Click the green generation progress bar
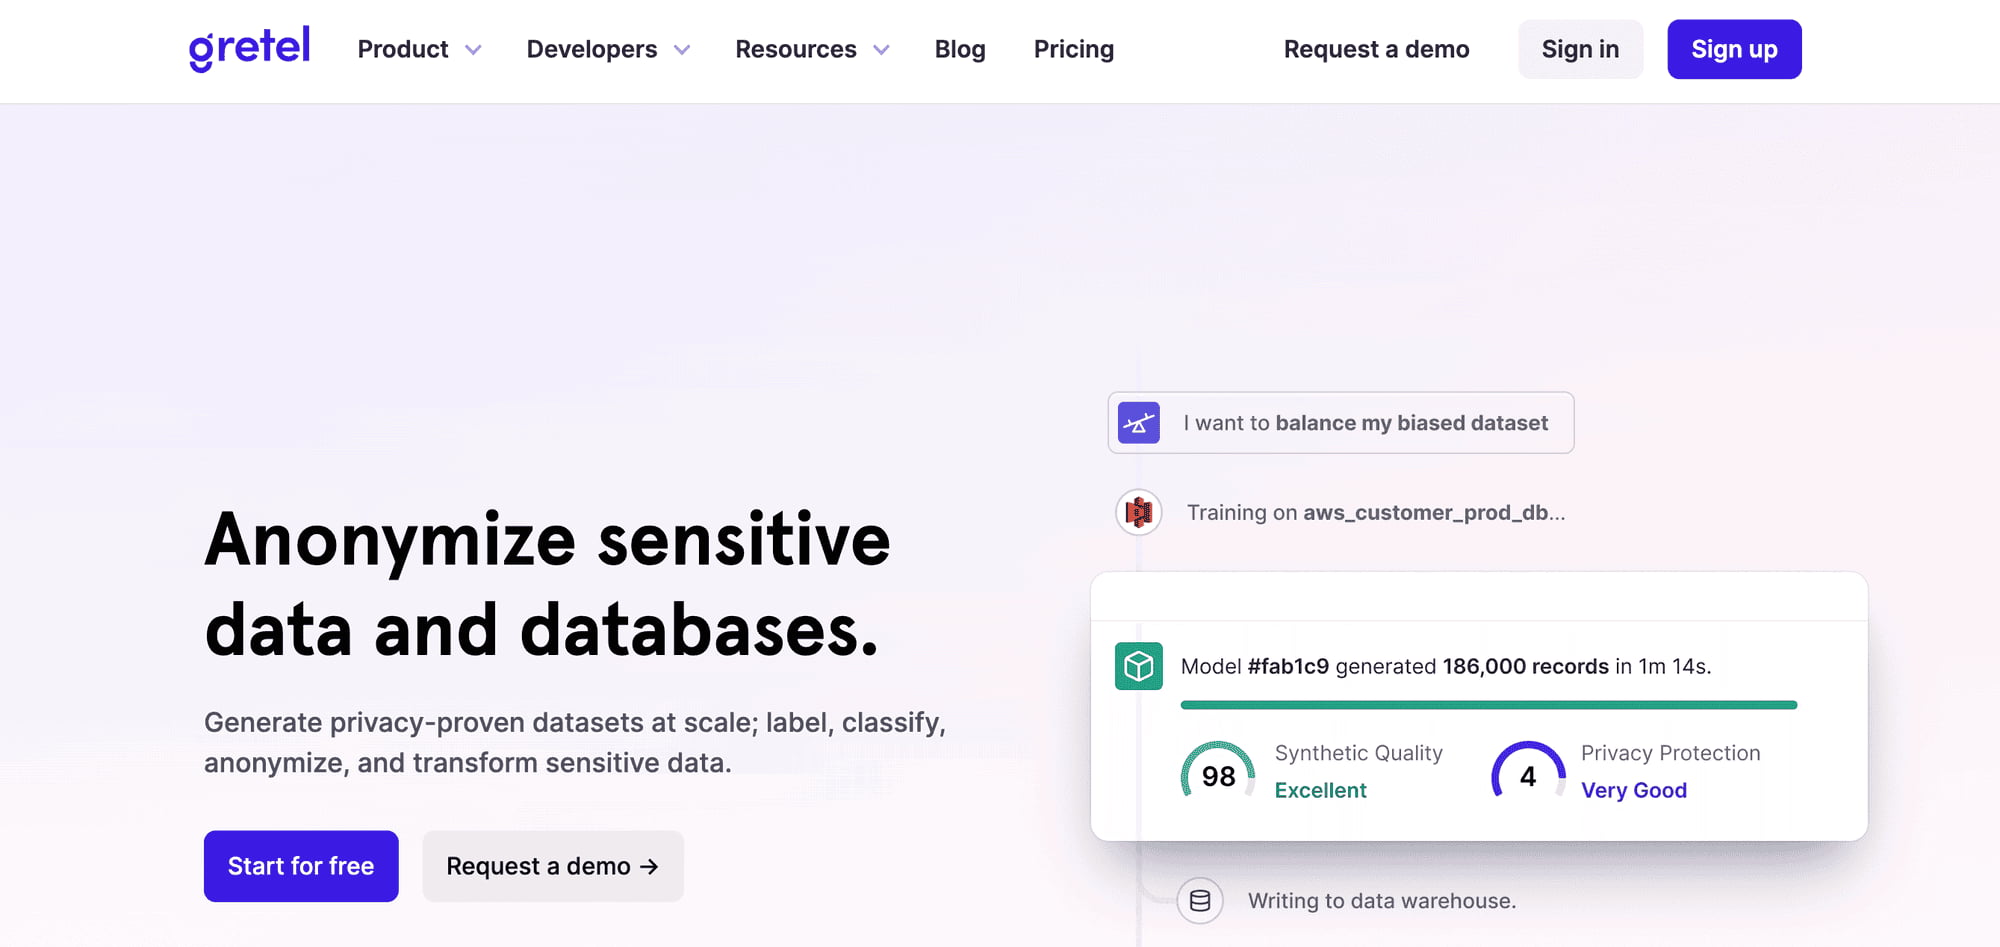2000x947 pixels. [x=1488, y=705]
